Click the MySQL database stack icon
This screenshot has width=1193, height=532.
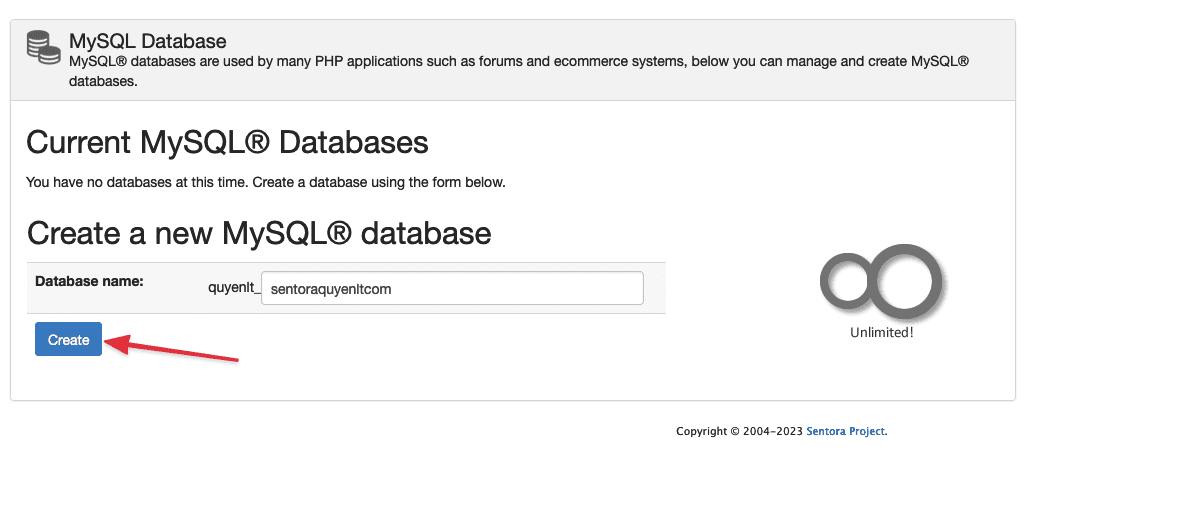coord(43,48)
